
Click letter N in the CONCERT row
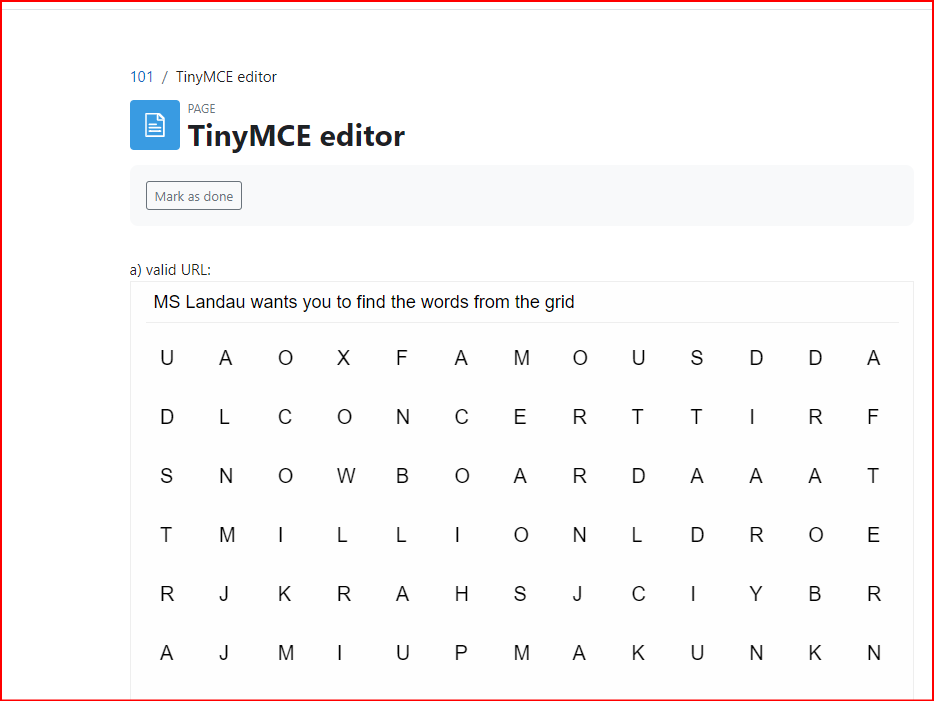[403, 417]
